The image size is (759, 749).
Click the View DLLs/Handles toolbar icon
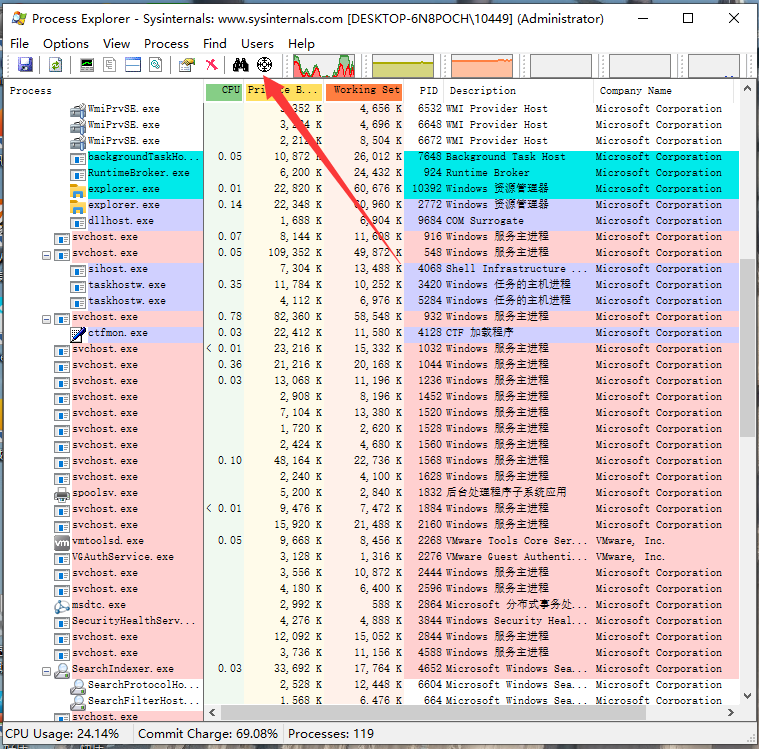point(155,64)
